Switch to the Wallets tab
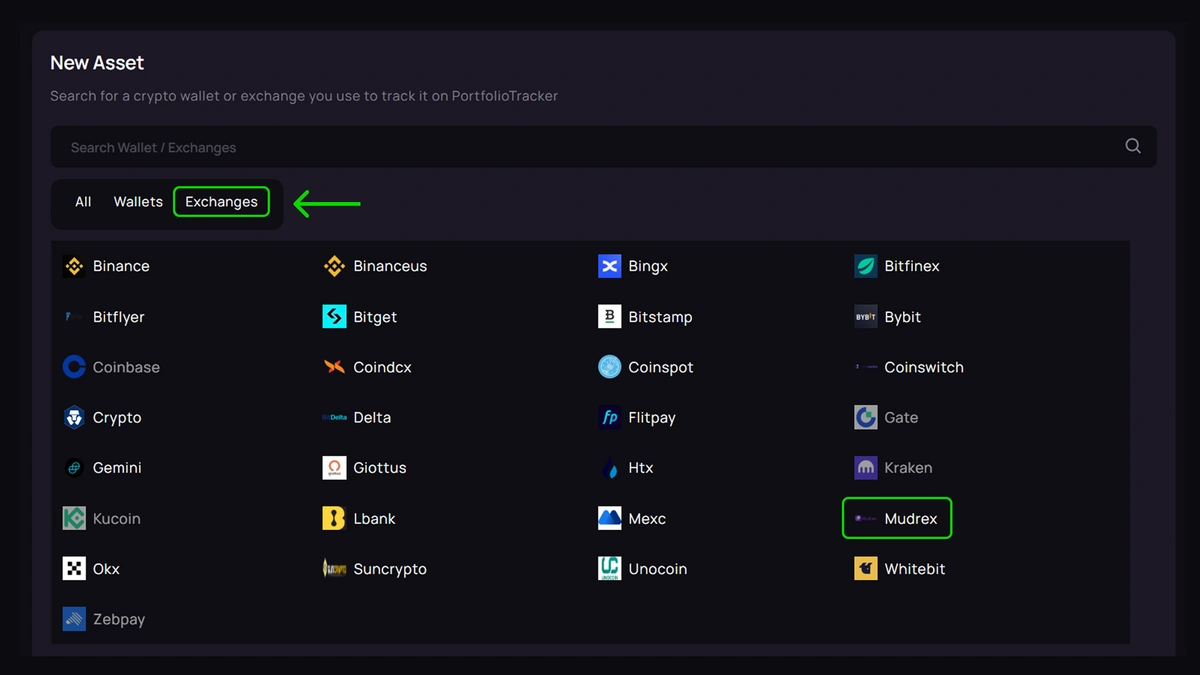The image size is (1200, 675). [138, 202]
